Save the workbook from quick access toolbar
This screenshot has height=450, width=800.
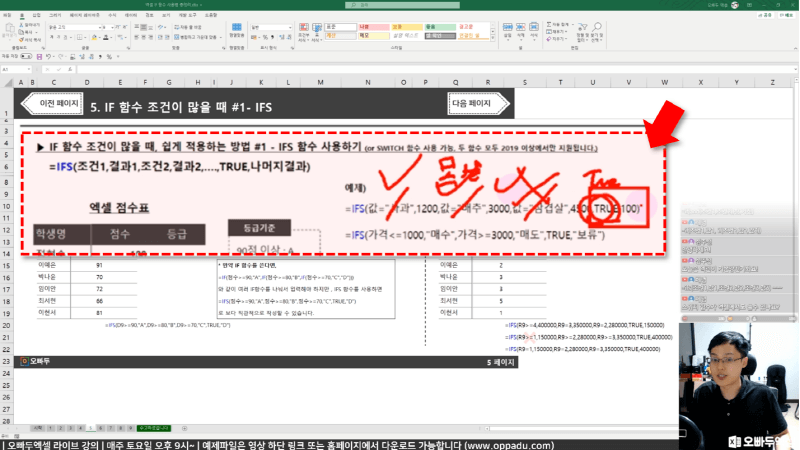pyautogui.click(x=39, y=57)
